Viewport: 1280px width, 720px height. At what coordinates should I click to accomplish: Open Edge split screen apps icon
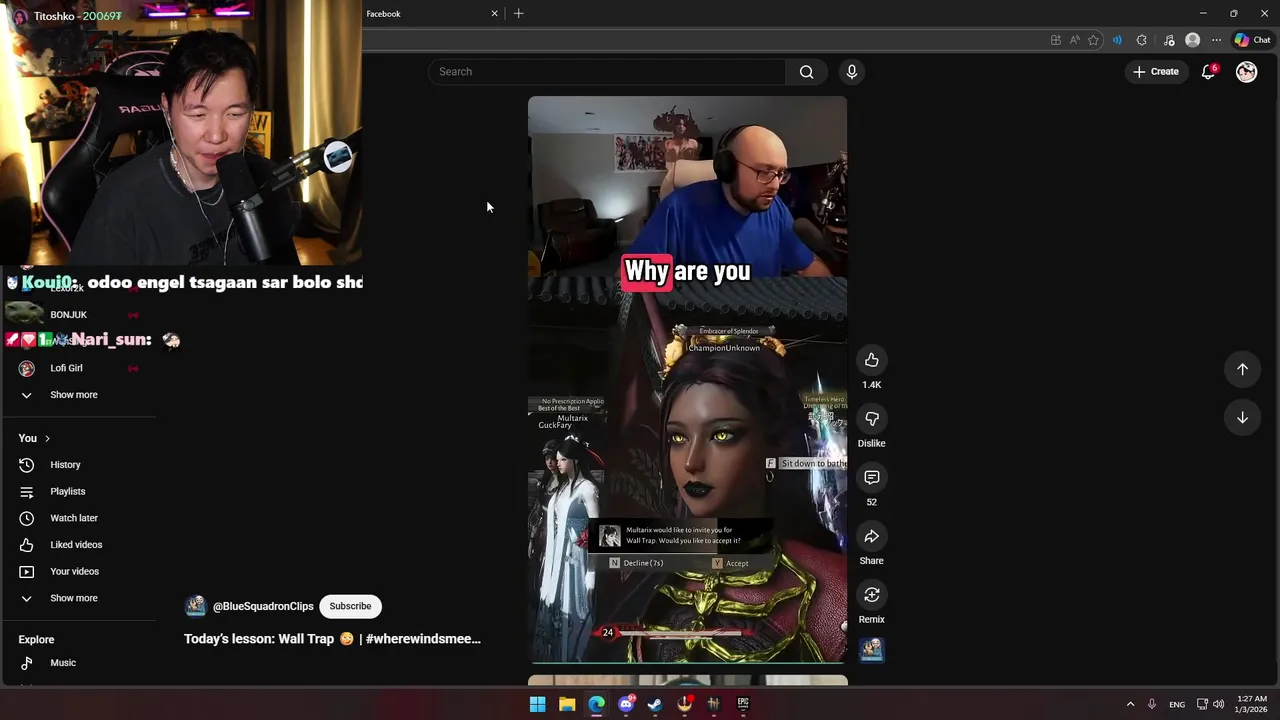tap(1056, 40)
